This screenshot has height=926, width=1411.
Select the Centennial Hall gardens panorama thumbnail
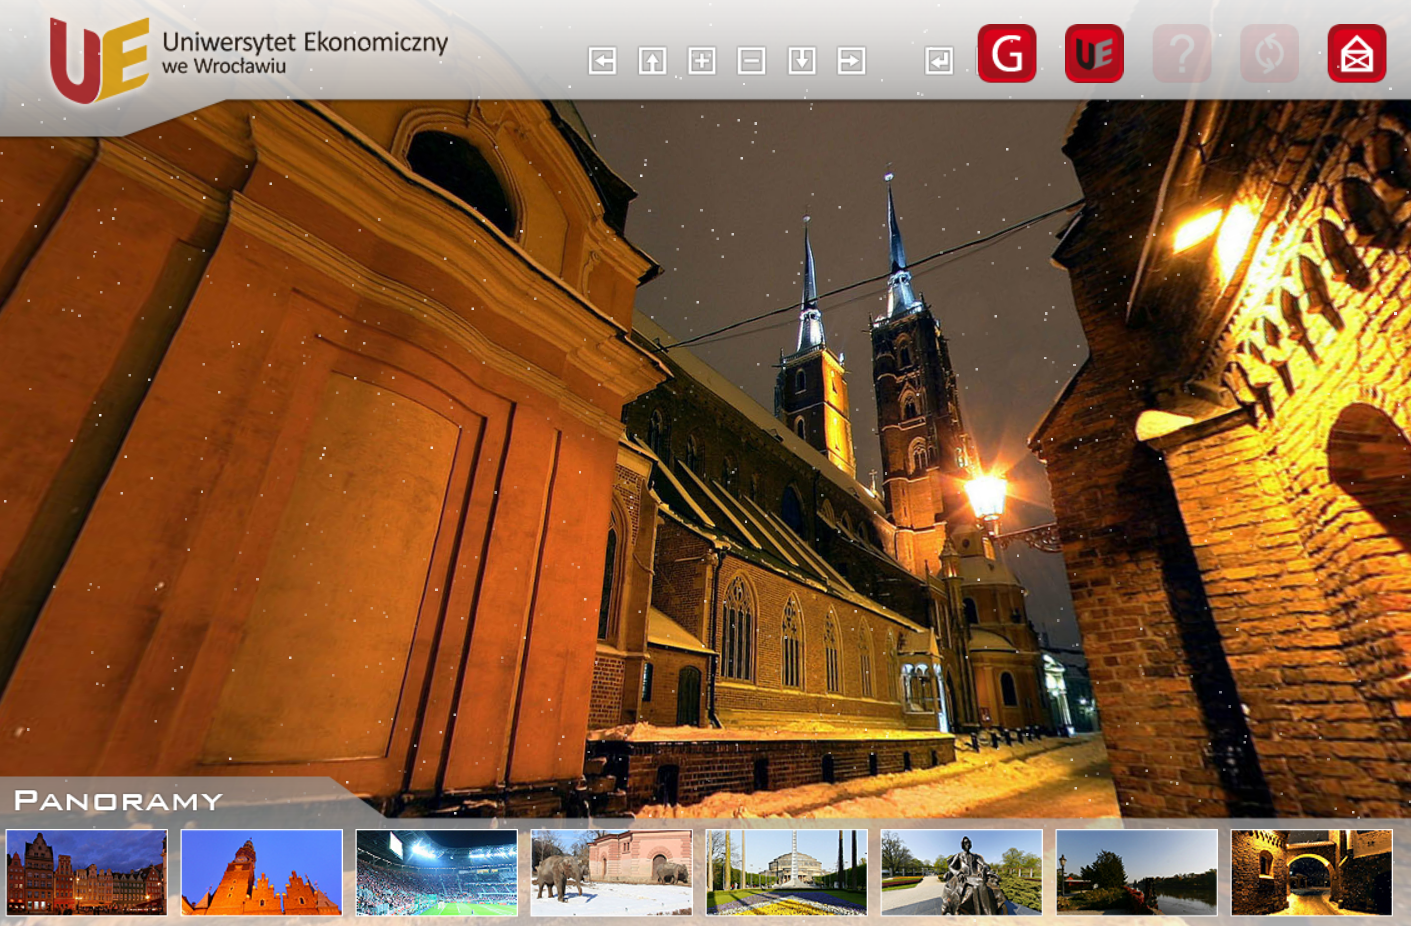(786, 872)
